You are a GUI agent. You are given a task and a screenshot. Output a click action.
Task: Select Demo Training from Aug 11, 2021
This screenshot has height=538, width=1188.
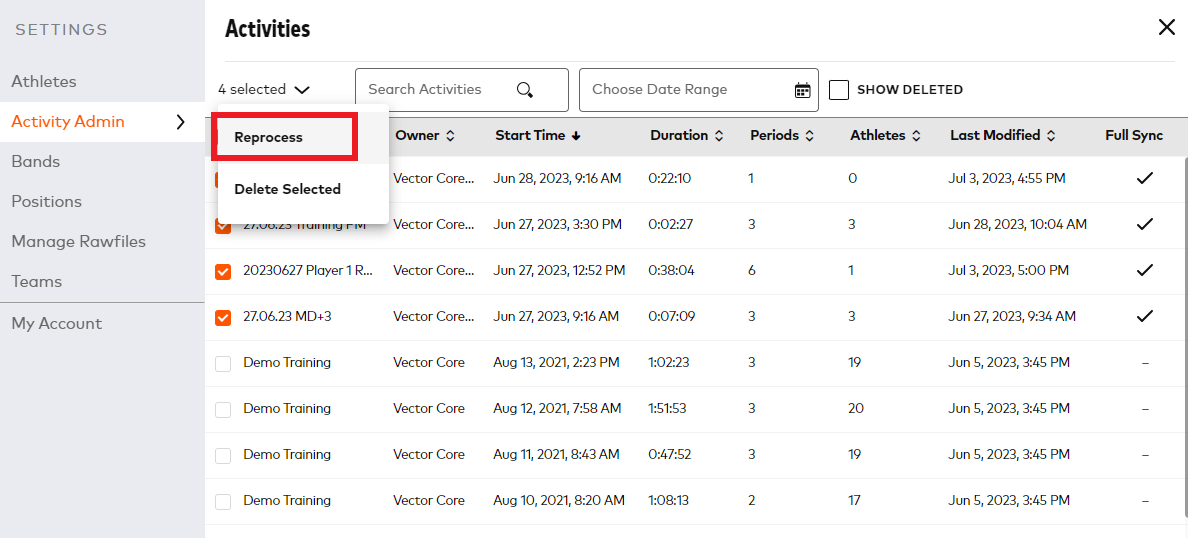223,455
